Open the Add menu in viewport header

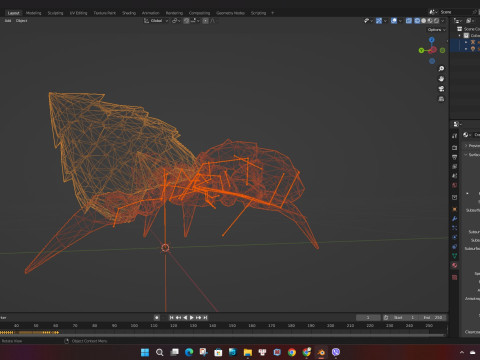pyautogui.click(x=8, y=21)
